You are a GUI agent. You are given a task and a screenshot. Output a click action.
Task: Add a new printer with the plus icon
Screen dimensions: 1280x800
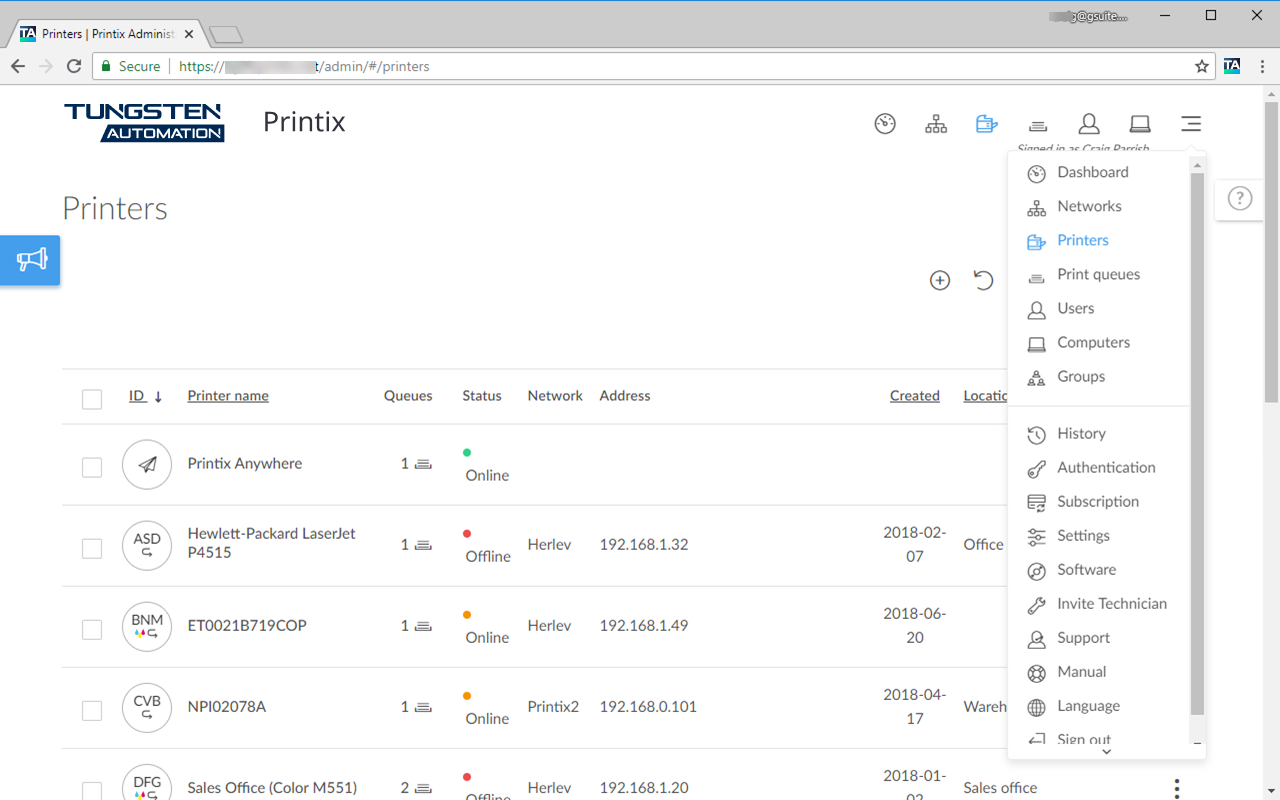coord(939,280)
